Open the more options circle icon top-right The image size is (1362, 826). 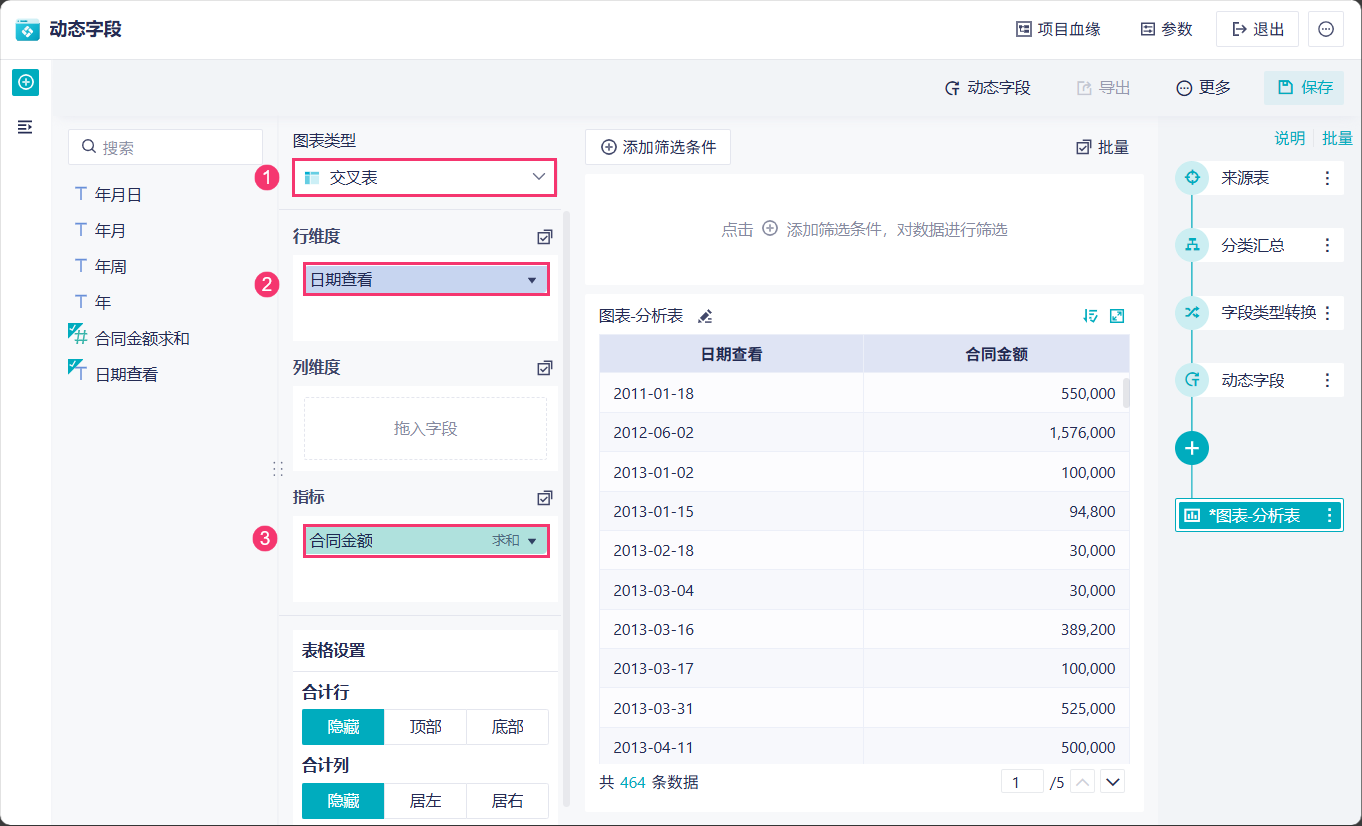1326,29
